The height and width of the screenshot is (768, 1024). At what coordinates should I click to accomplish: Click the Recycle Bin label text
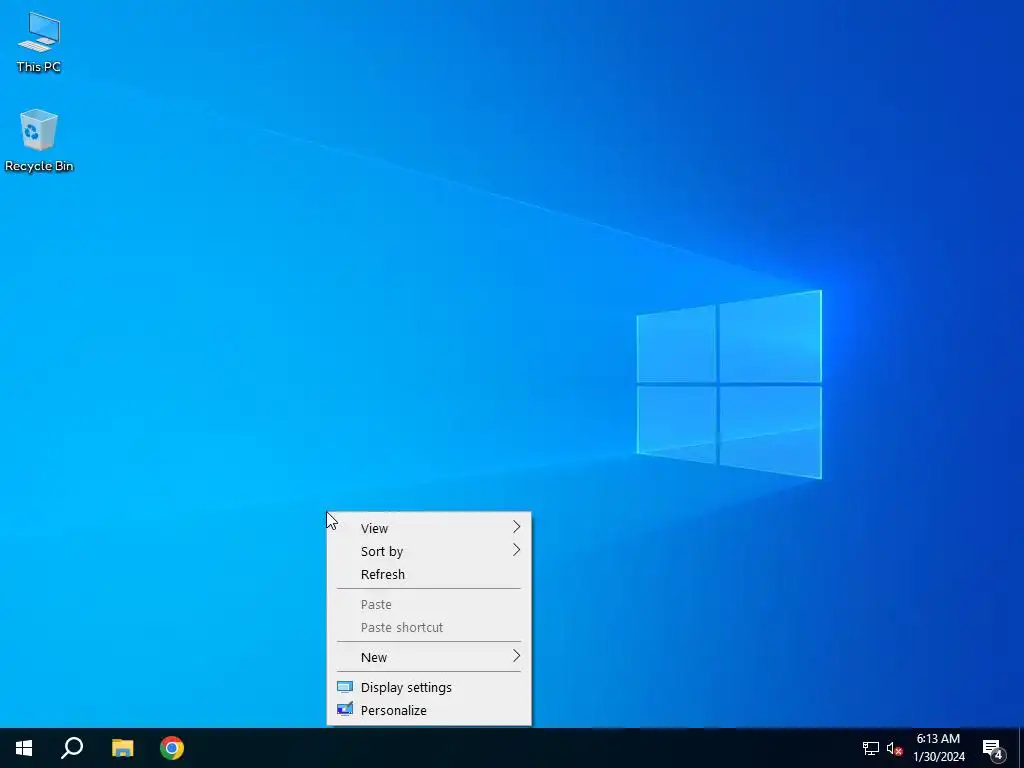(x=39, y=166)
